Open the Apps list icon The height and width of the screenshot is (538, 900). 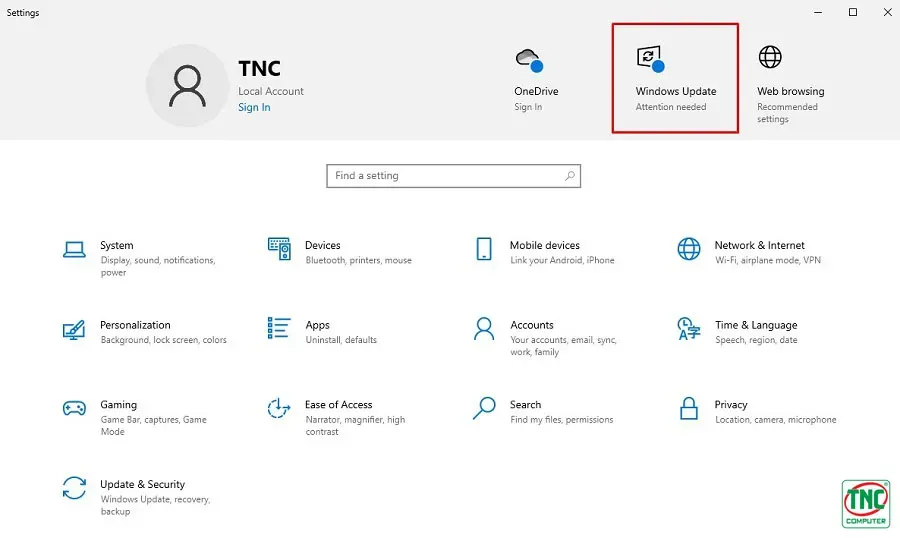click(x=279, y=328)
